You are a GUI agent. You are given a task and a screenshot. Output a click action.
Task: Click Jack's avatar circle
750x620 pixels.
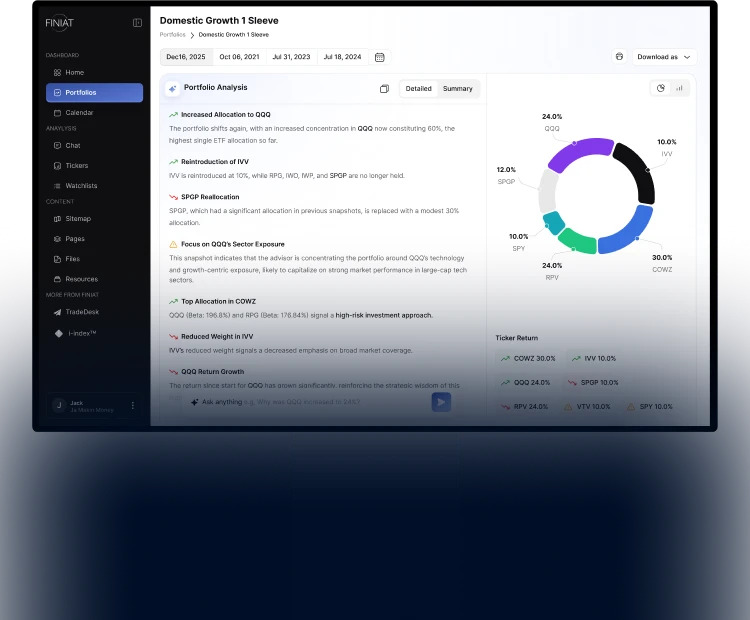(59, 406)
